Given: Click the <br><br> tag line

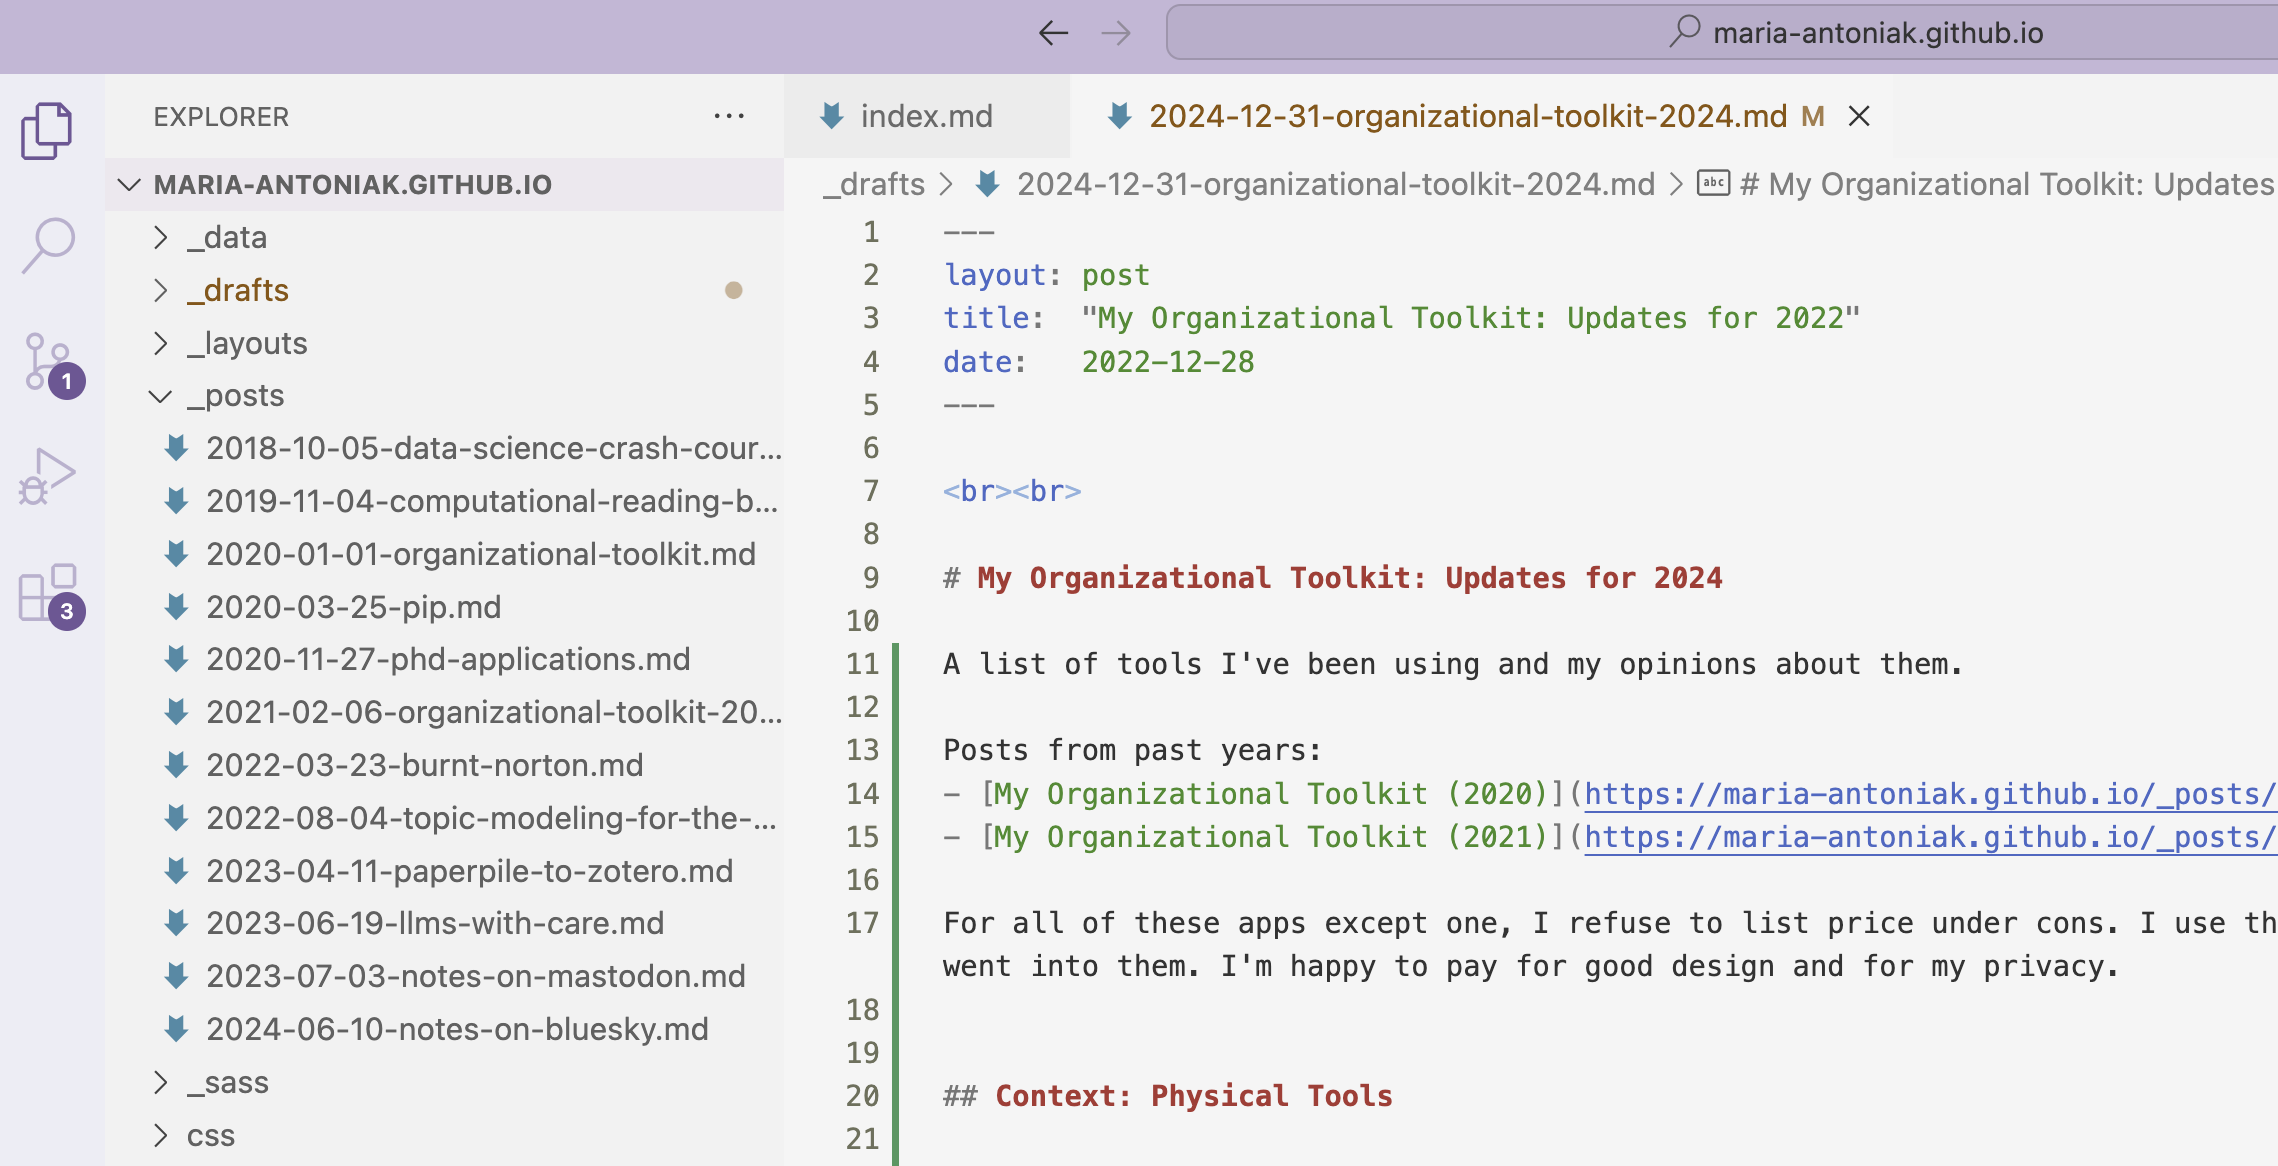Looking at the screenshot, I should pyautogui.click(x=1012, y=491).
